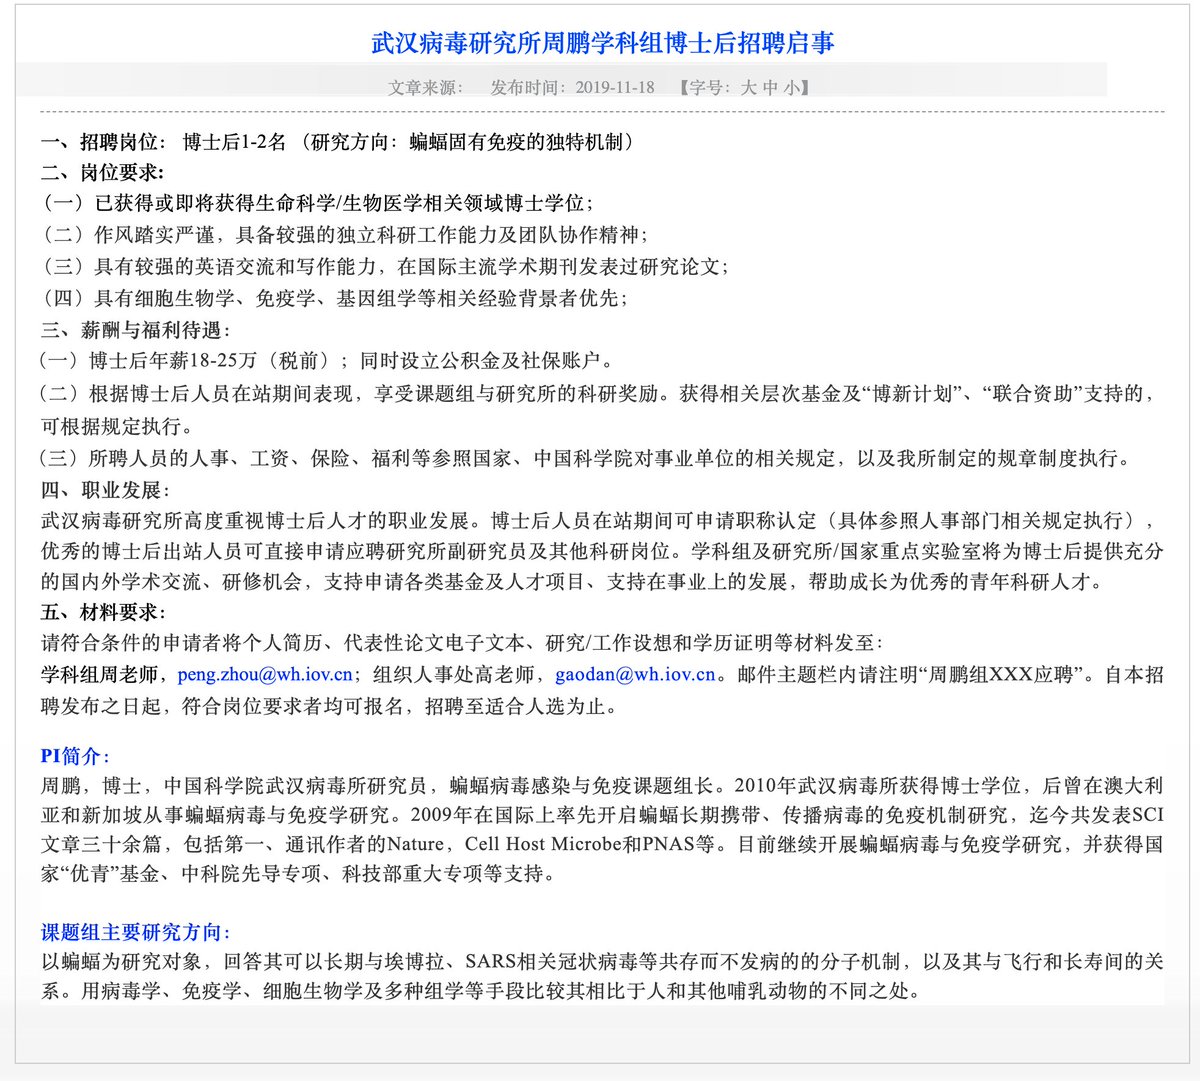Click the blue PI简介 heading
The image size is (1200, 1081).
[75, 756]
